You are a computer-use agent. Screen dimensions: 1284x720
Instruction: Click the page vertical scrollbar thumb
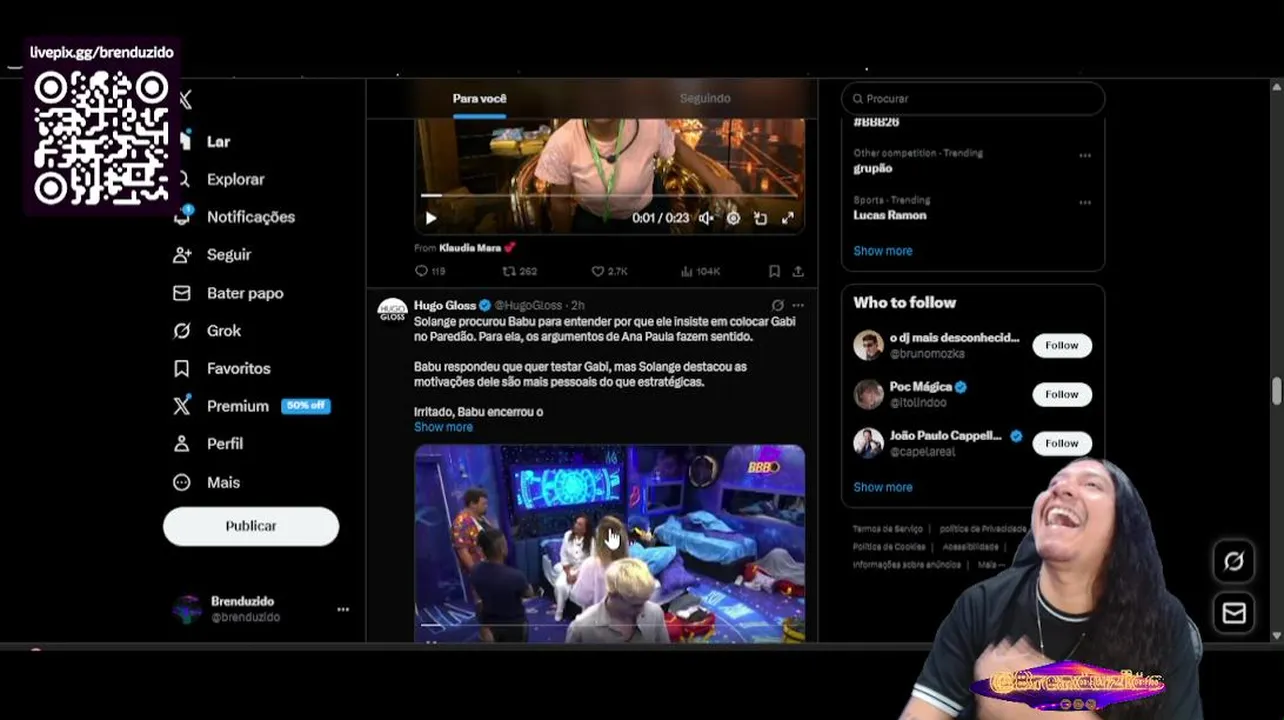(x=1277, y=391)
